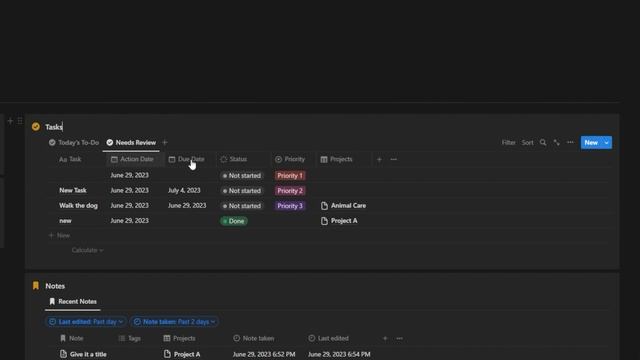Viewport: 640px width, 360px height.
Task: Click the Tasks database title
Action: click(x=54, y=127)
